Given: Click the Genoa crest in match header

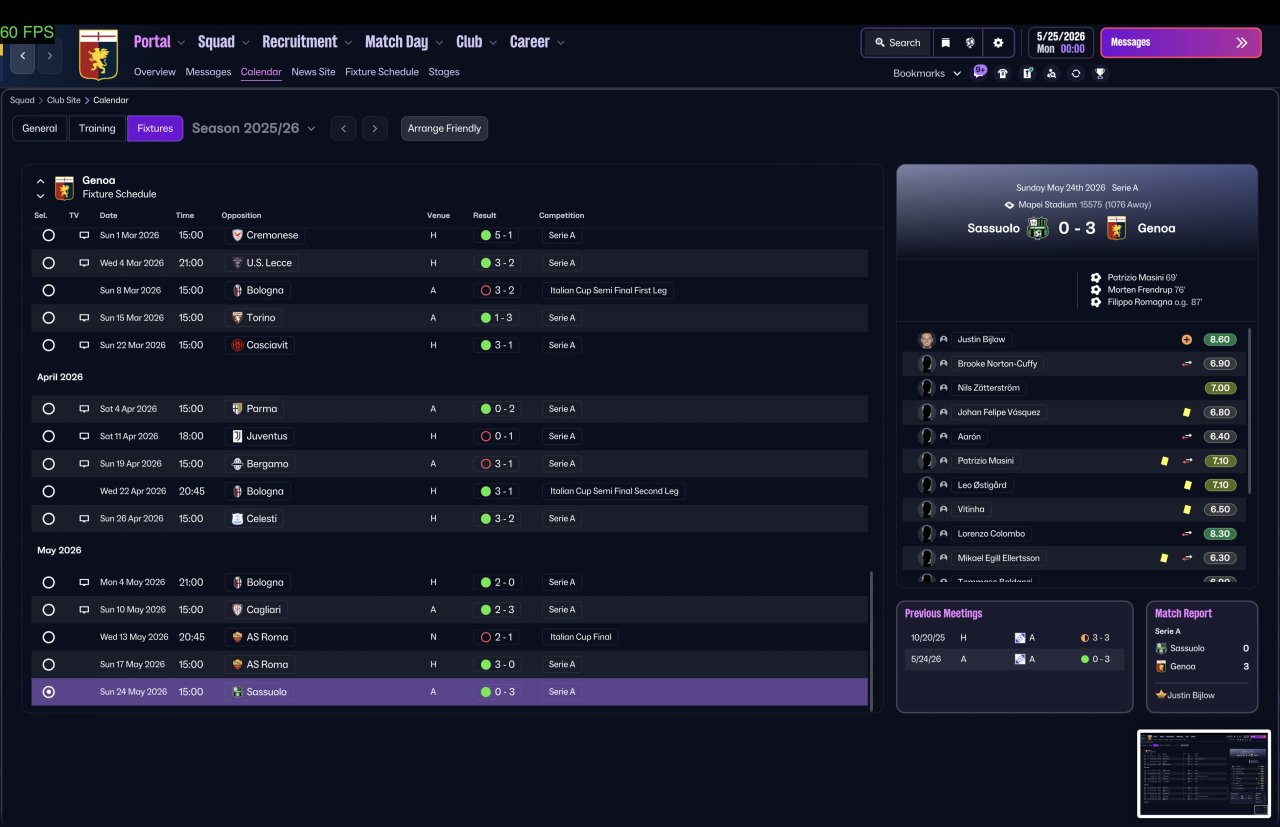Looking at the screenshot, I should (x=1116, y=228).
